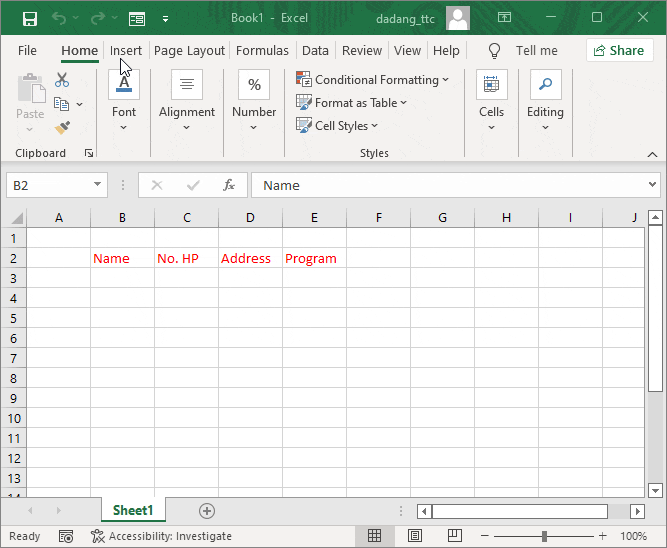
Task: Click the user account avatar icon
Action: (x=458, y=18)
